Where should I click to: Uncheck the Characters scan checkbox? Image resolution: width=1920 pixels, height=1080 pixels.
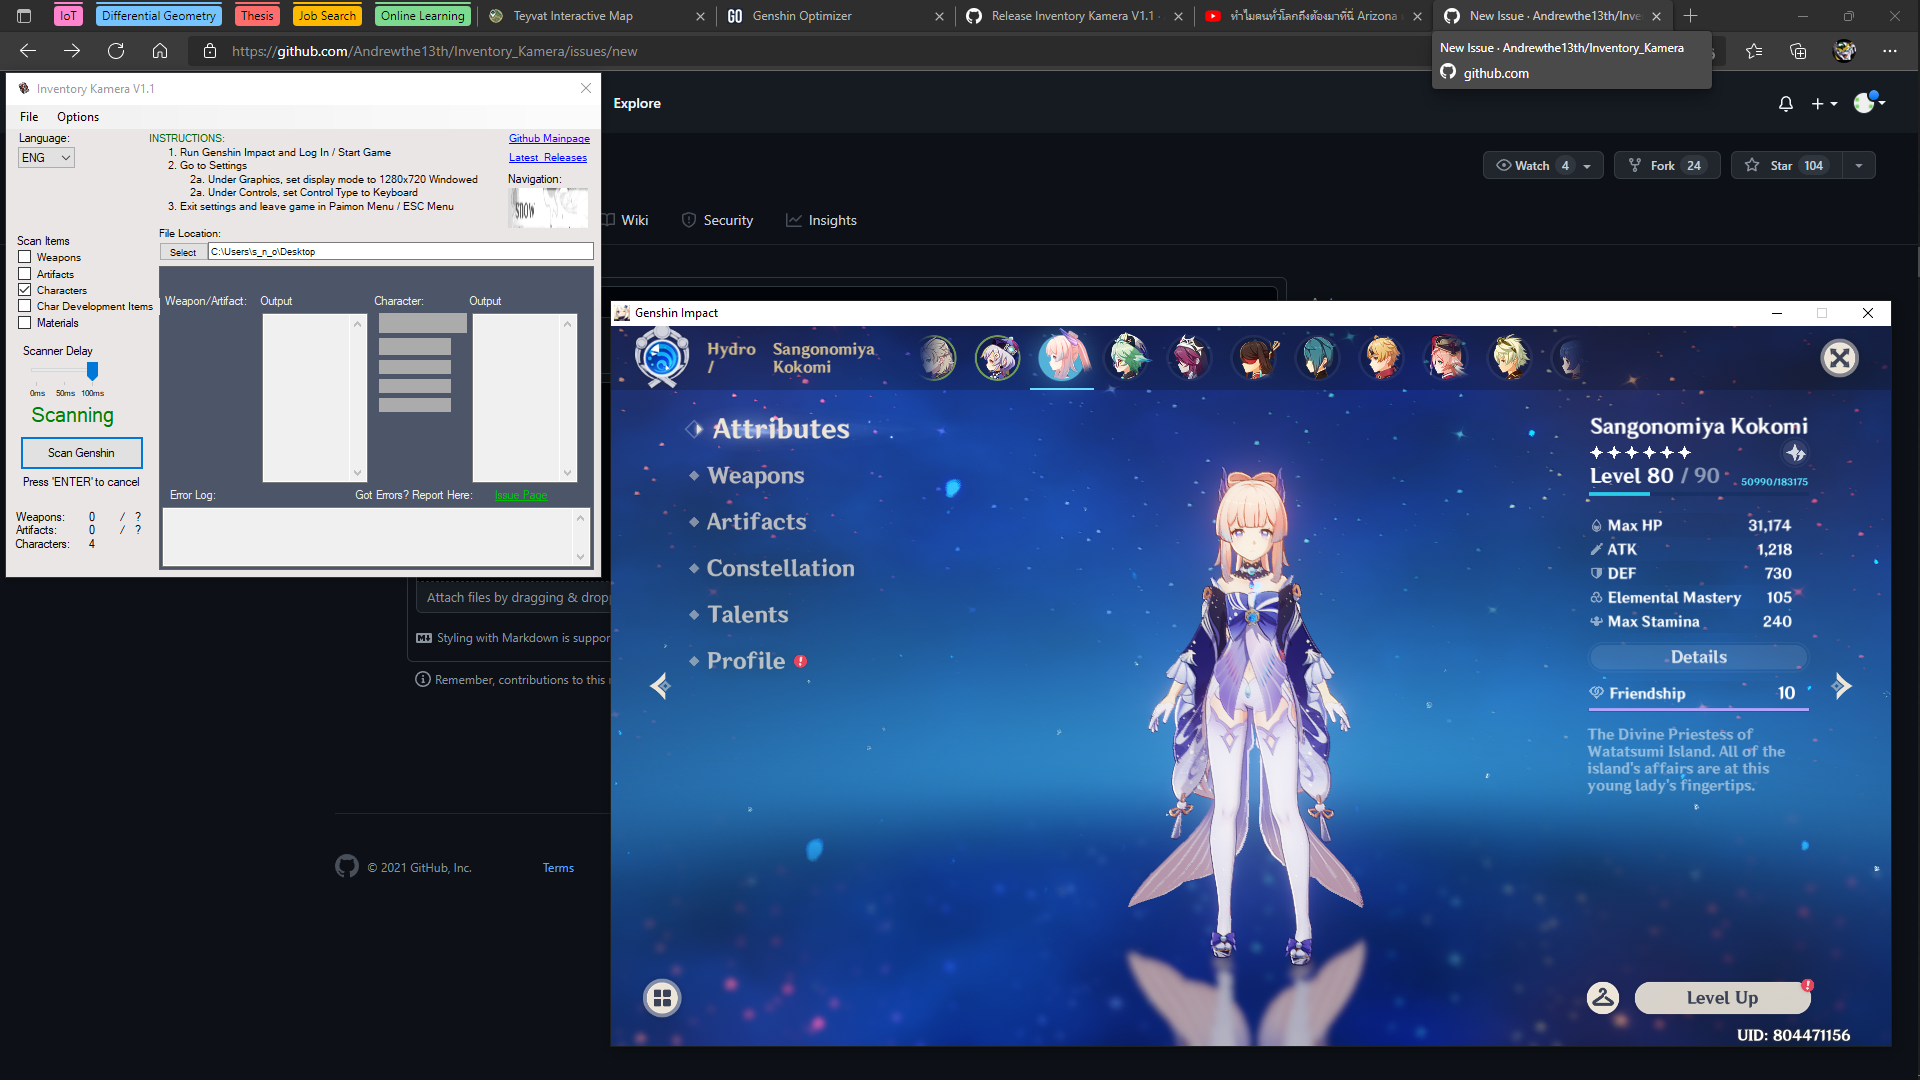point(25,290)
